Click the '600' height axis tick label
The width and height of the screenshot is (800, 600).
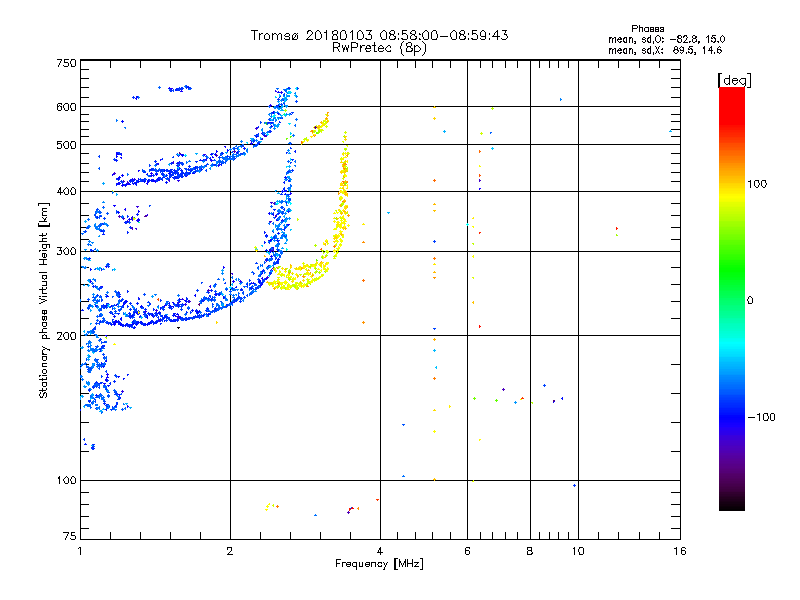point(66,107)
